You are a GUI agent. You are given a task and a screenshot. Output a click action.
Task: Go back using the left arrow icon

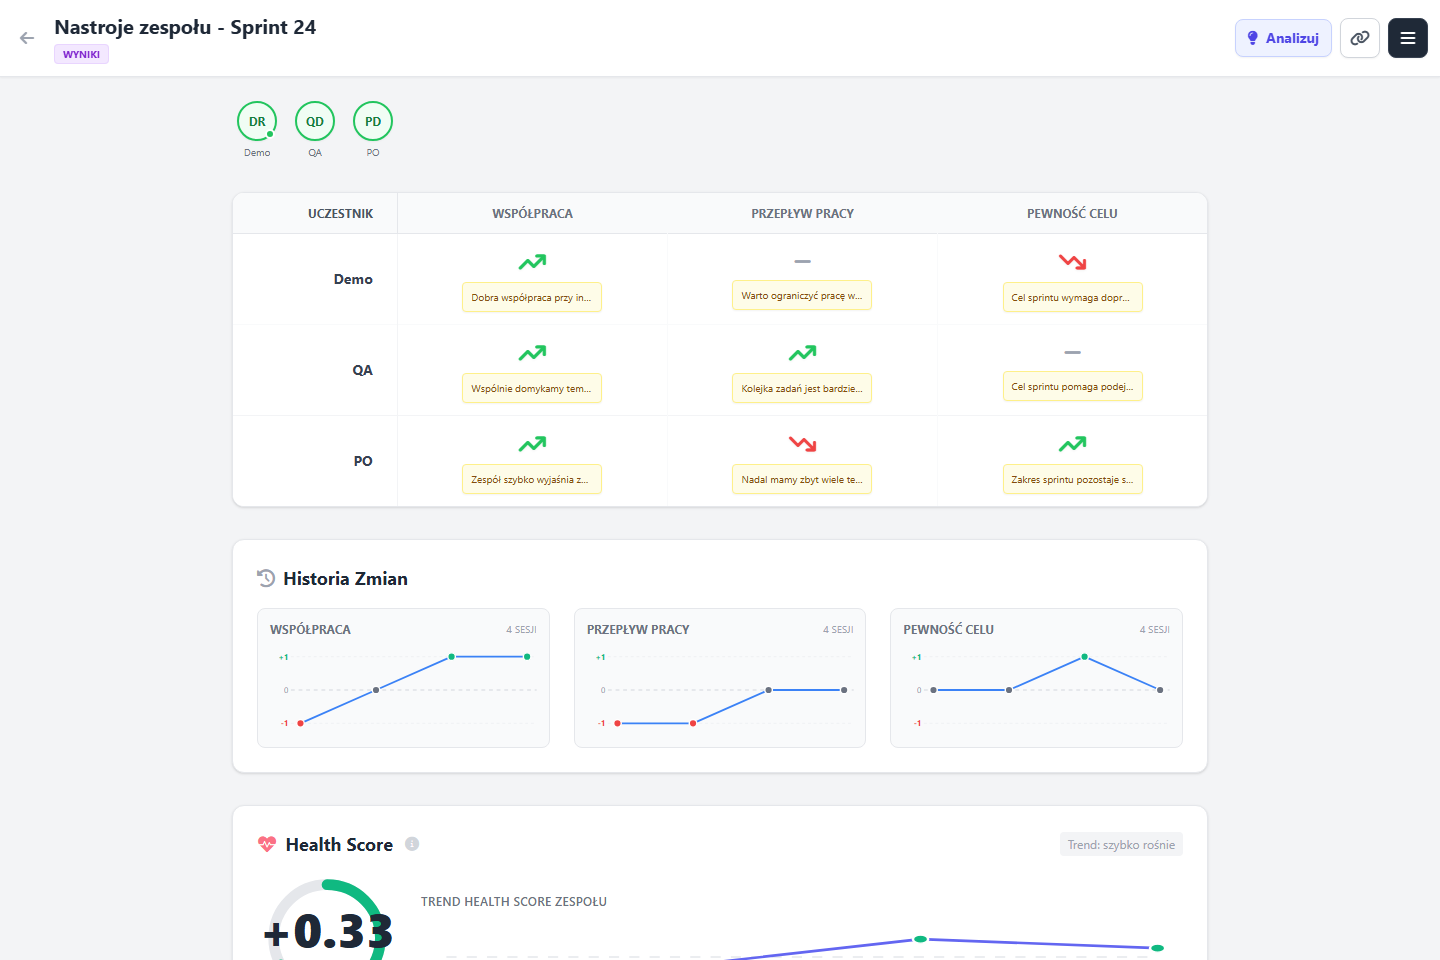[x=27, y=38]
